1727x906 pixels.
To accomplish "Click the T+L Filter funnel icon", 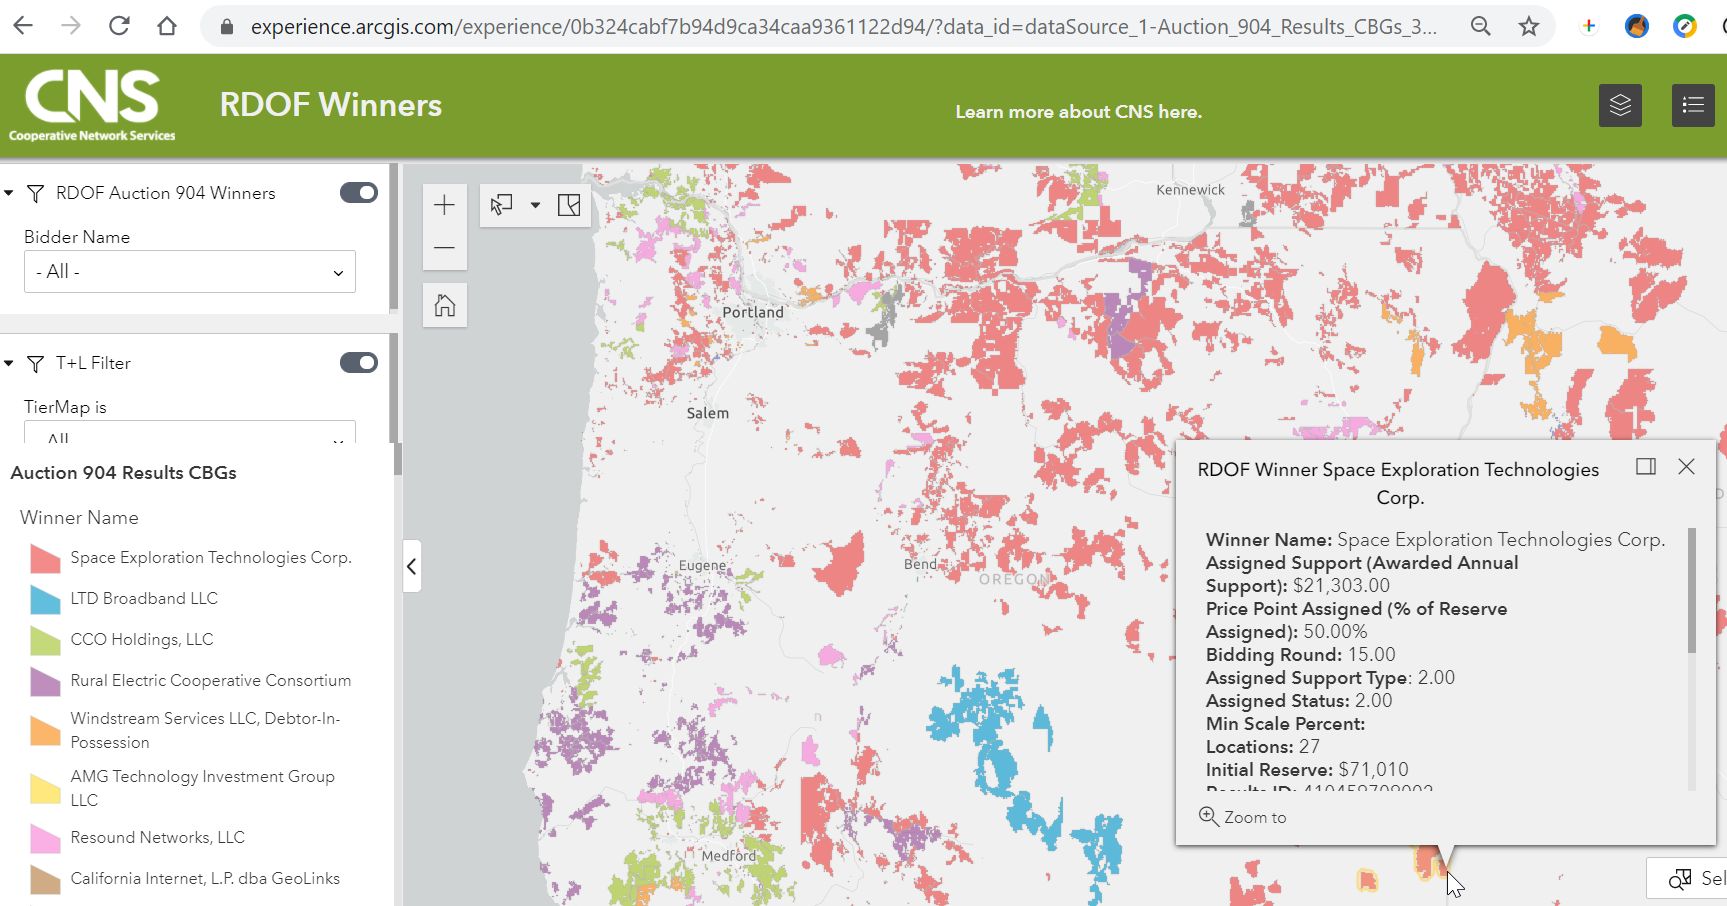I will 35,363.
